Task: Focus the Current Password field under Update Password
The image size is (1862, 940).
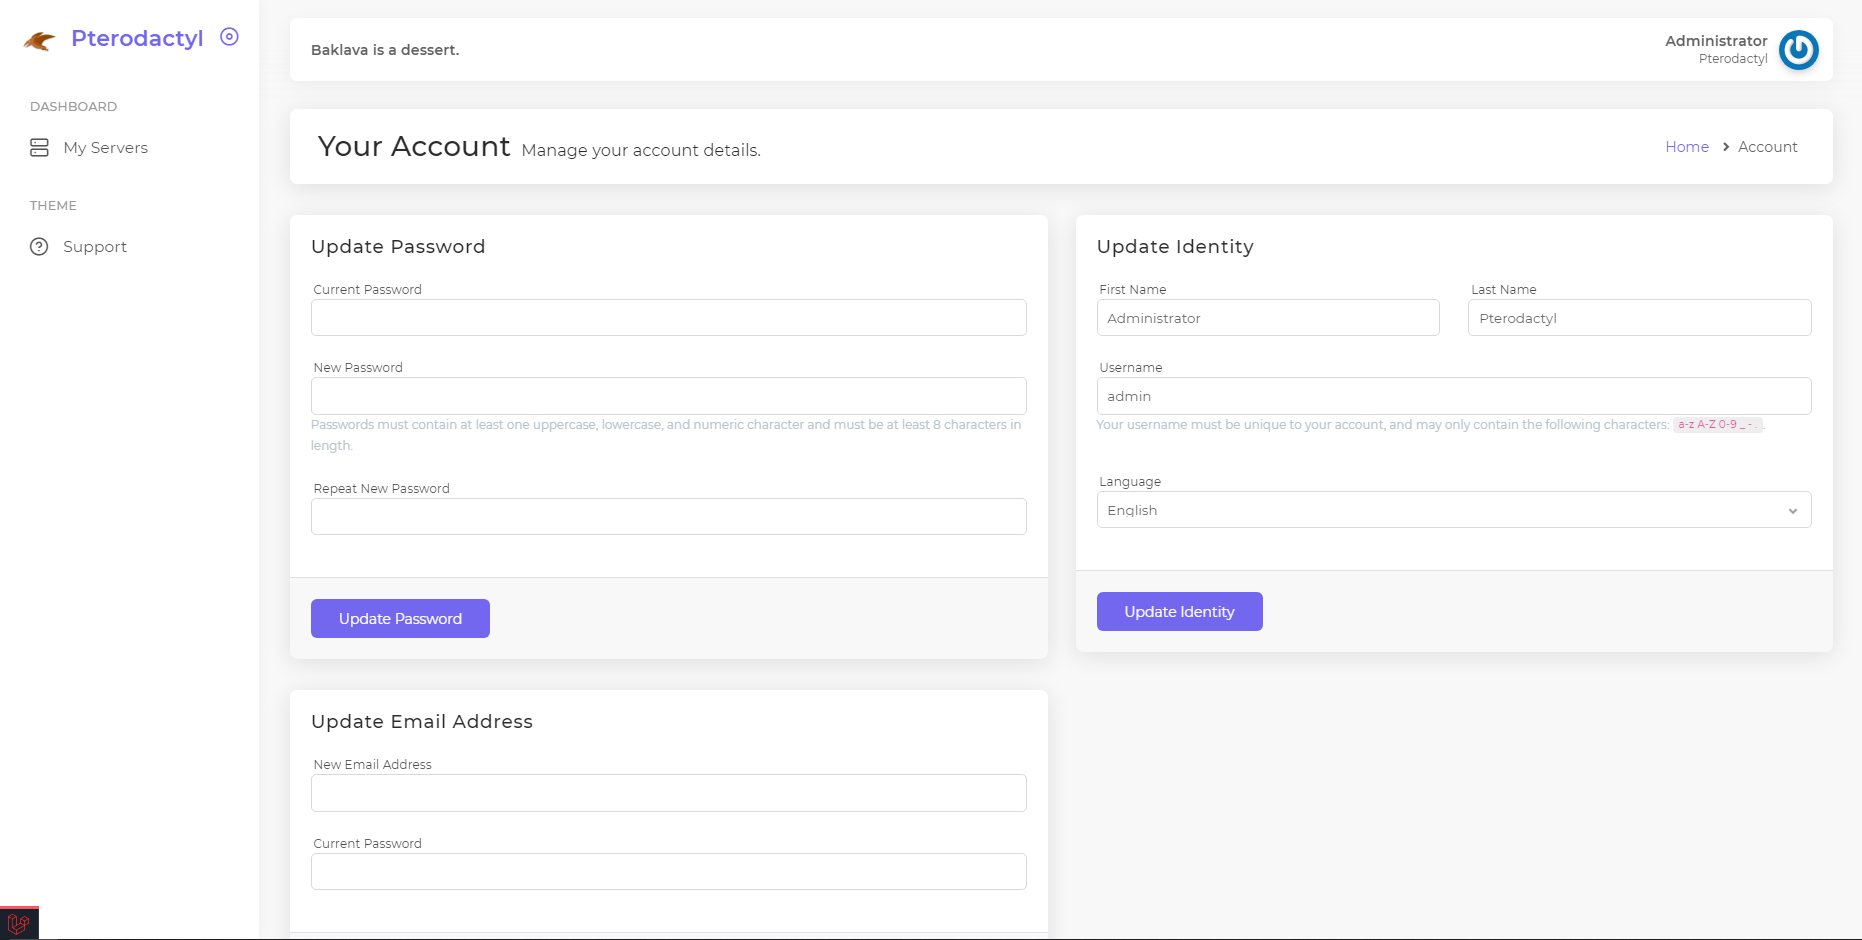Action: (x=668, y=318)
